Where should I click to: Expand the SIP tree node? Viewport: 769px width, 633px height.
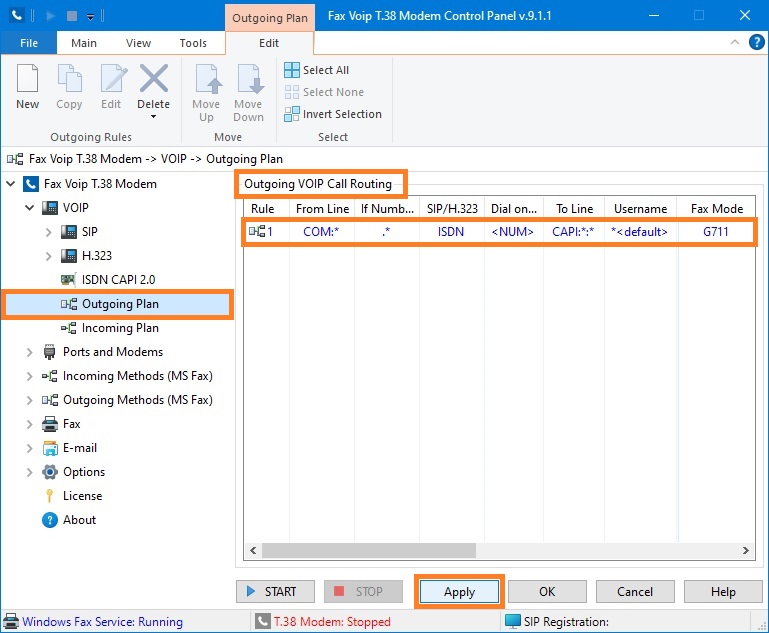tap(49, 232)
